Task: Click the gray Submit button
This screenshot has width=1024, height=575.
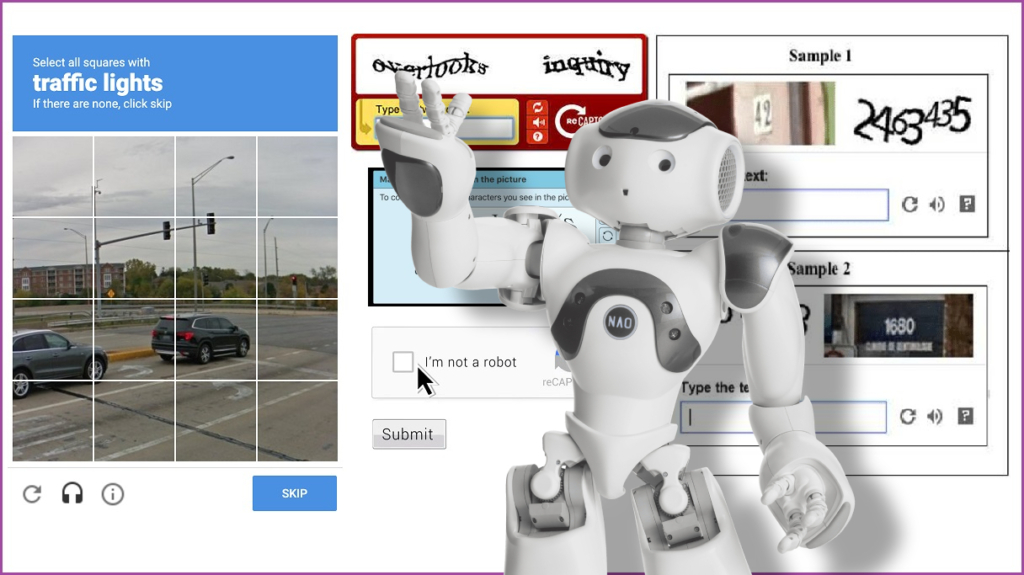Action: 408,434
